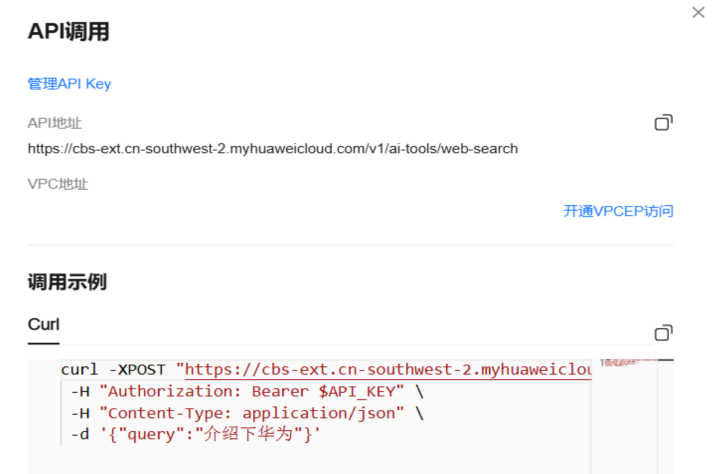Click the Authorization Bearer header line
This screenshot has height=474, width=713.
(247, 391)
